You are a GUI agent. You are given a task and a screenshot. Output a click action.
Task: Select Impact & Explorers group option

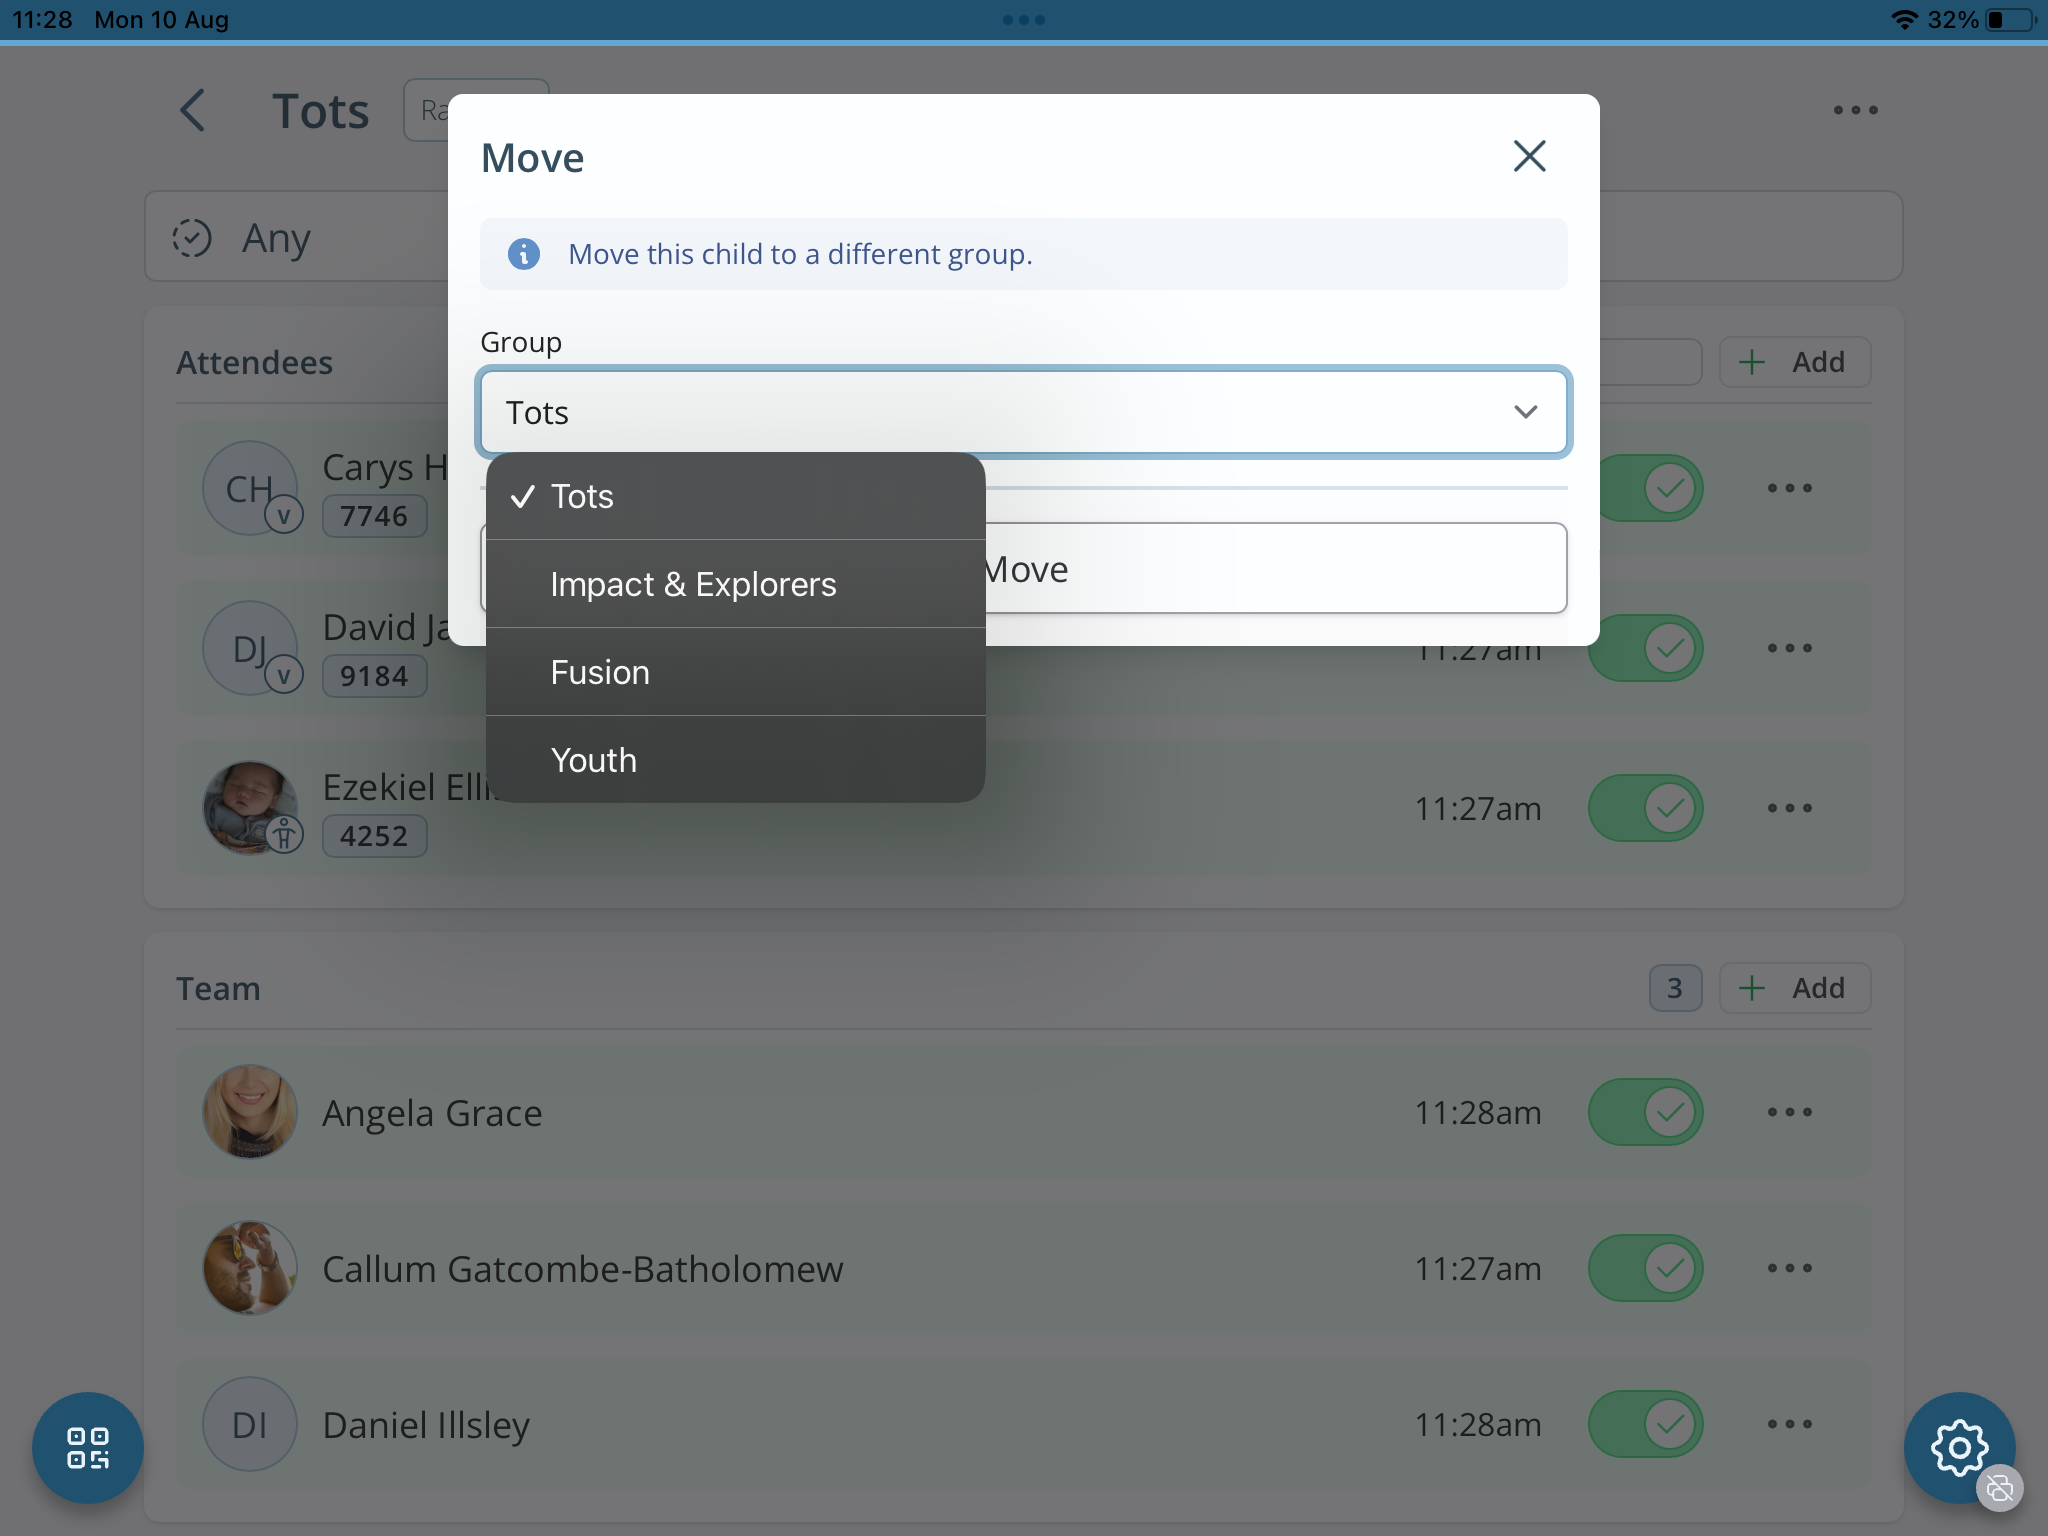click(x=736, y=584)
